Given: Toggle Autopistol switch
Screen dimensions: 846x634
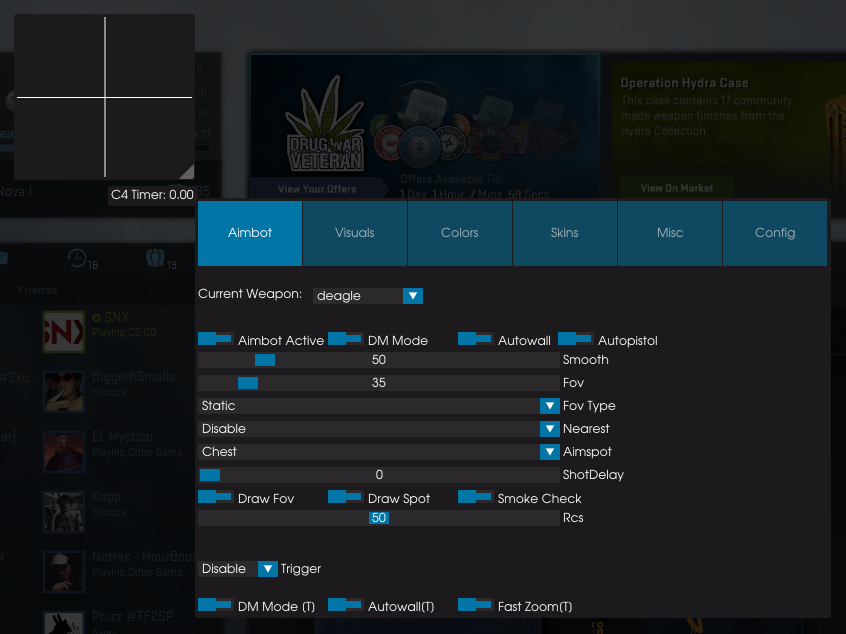Looking at the screenshot, I should pos(575,339).
